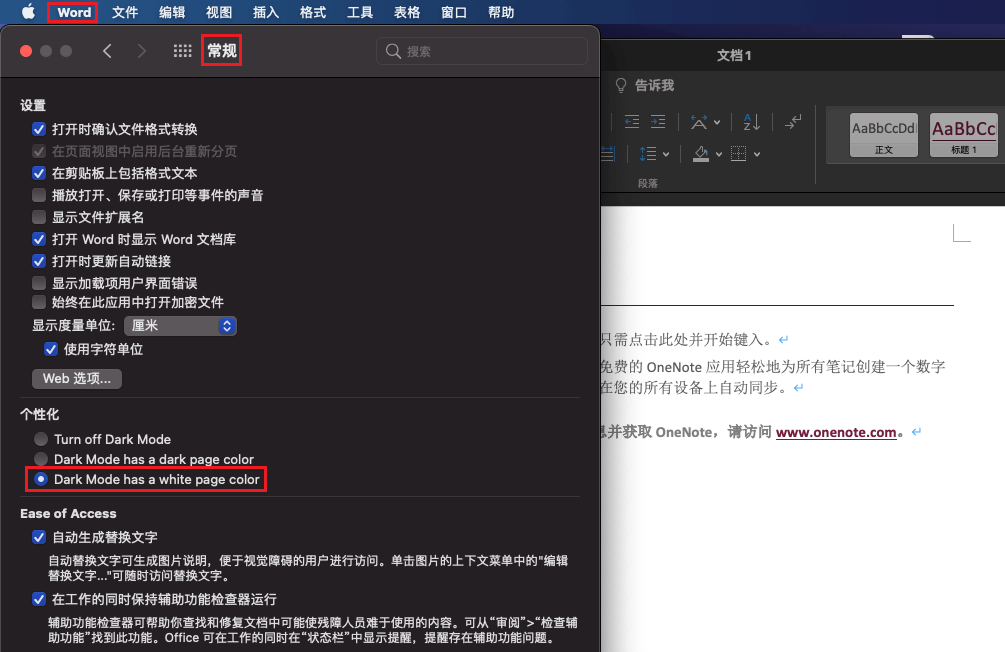Image resolution: width=1005 pixels, height=652 pixels.
Task: Apply the 标题 1 style
Action: tap(963, 135)
